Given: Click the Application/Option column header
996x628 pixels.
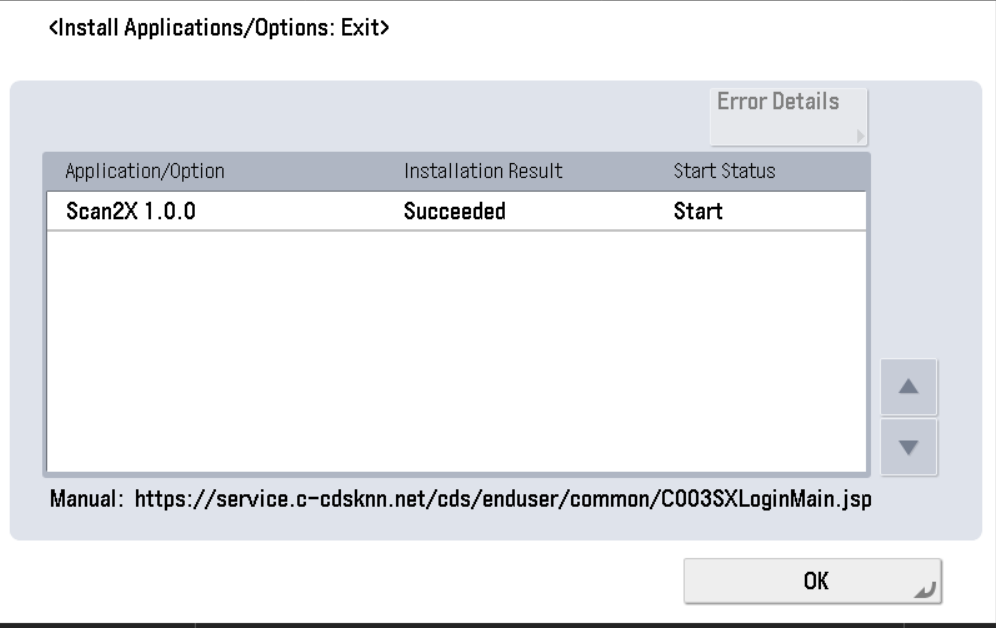Looking at the screenshot, I should click(144, 171).
